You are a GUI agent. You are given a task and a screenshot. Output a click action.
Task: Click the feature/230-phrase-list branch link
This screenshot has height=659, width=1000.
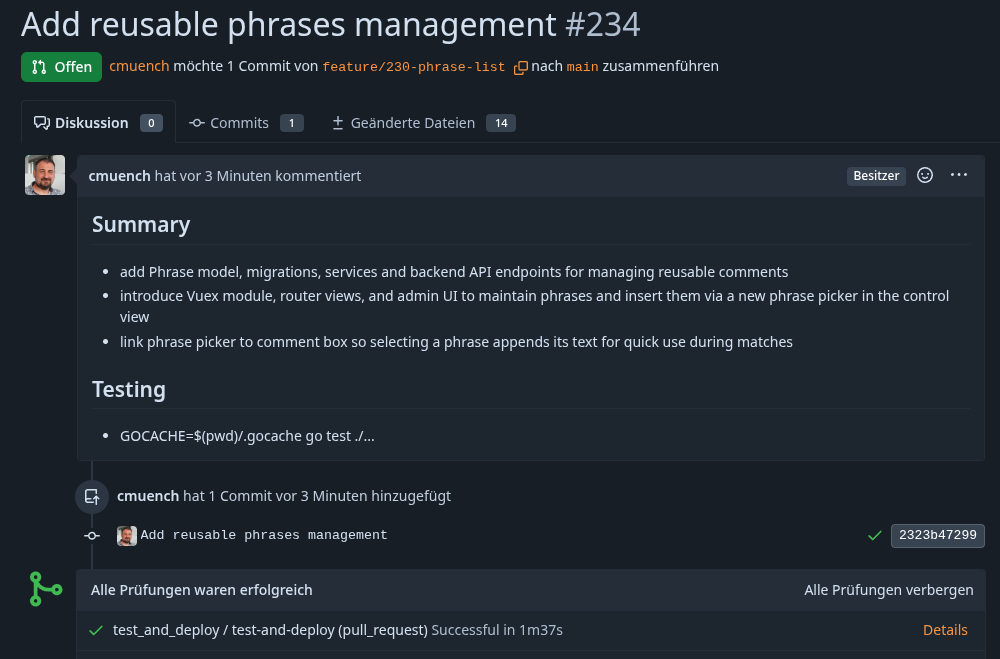(413, 67)
